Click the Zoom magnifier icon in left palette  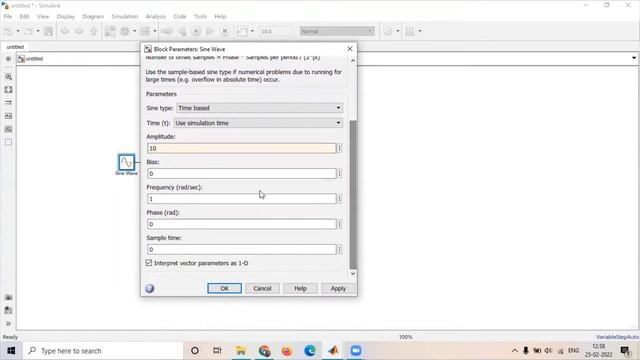[9, 77]
